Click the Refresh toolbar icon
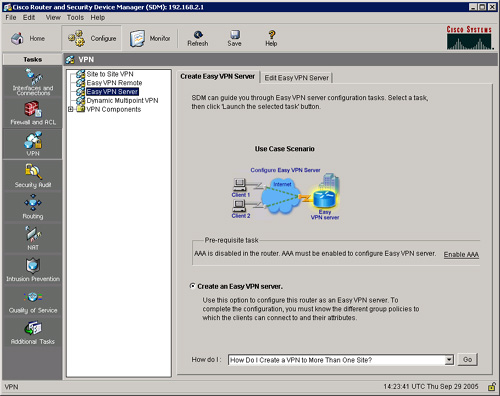Image resolution: width=500 pixels, height=396 pixels. pos(198,39)
